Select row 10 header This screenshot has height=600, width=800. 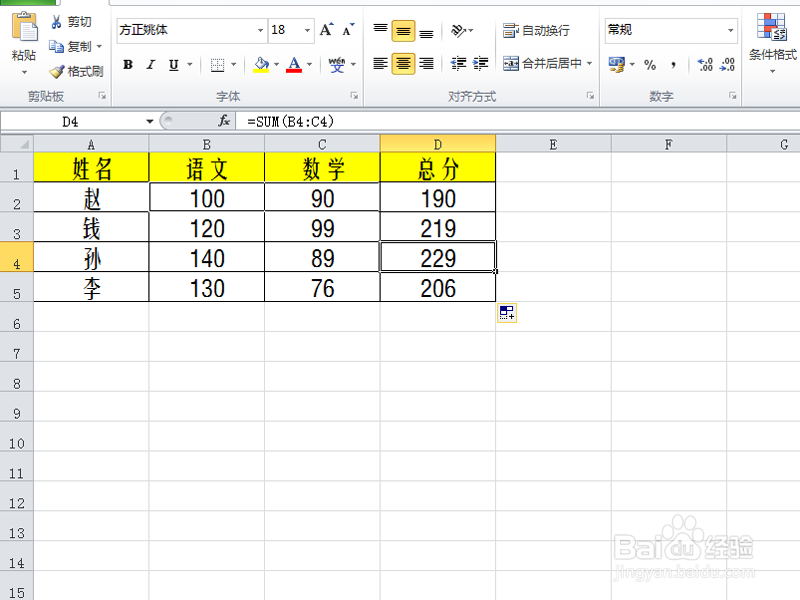point(17,436)
